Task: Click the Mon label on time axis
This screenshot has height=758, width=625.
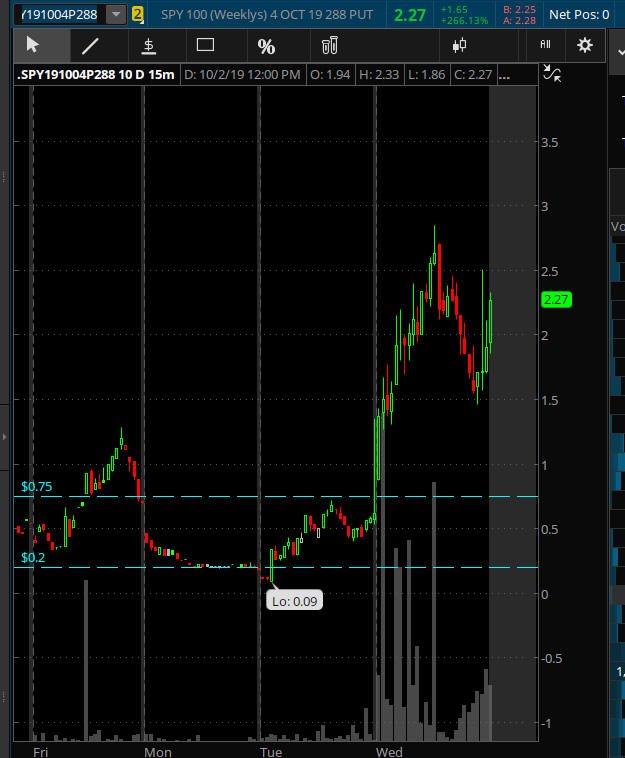Action: [158, 752]
